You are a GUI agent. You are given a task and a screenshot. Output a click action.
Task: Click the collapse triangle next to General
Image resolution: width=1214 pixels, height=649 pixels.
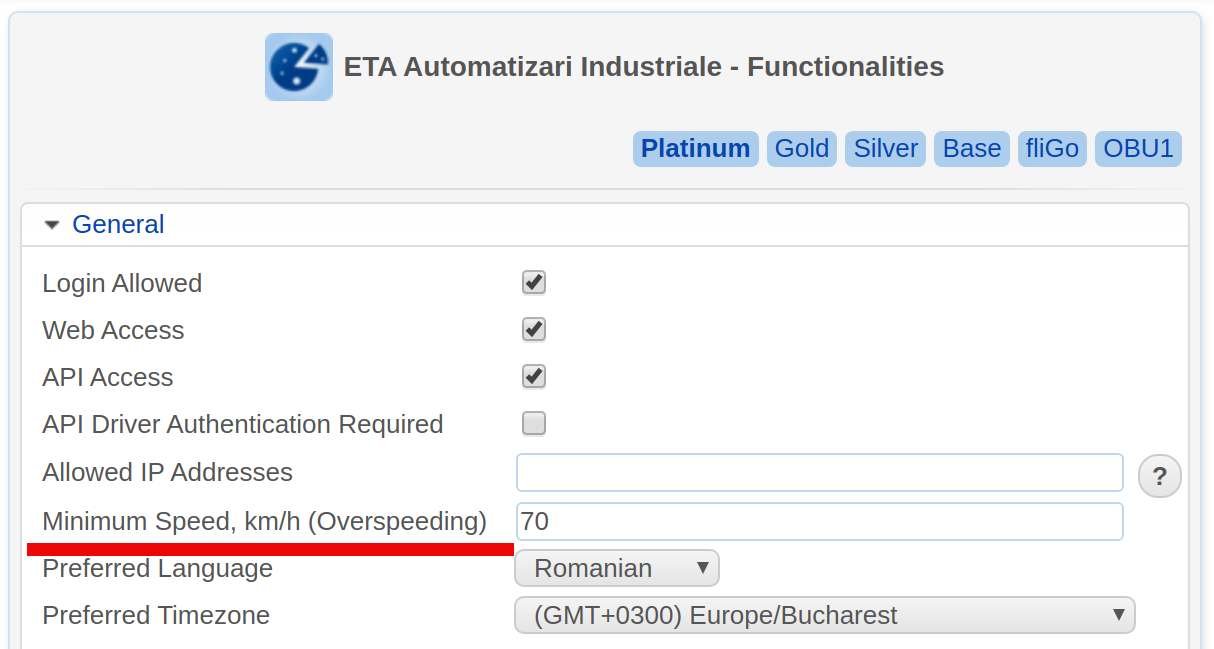tap(51, 224)
